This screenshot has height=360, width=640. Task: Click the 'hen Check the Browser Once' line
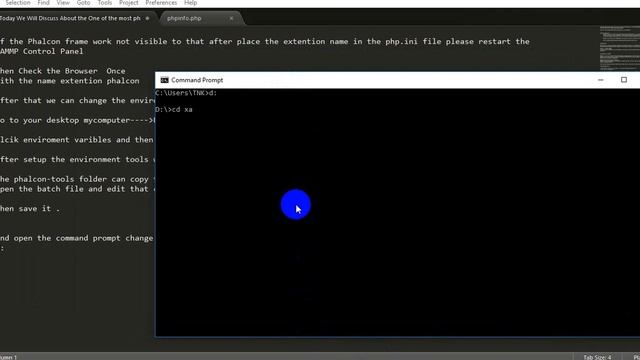pos(62,71)
